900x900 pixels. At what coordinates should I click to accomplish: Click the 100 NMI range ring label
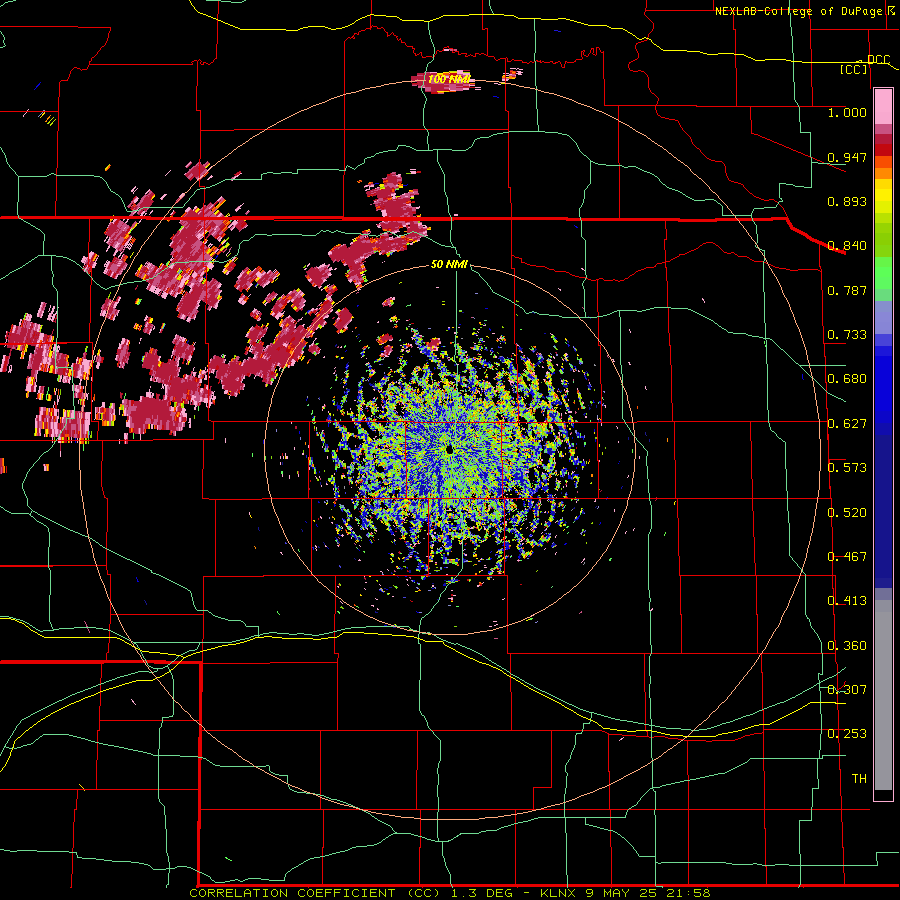point(449,79)
